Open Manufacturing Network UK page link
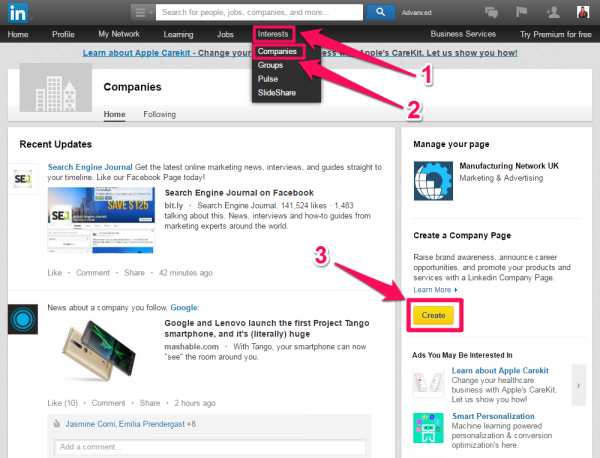Image resolution: width=600 pixels, height=458 pixels. coord(509,166)
